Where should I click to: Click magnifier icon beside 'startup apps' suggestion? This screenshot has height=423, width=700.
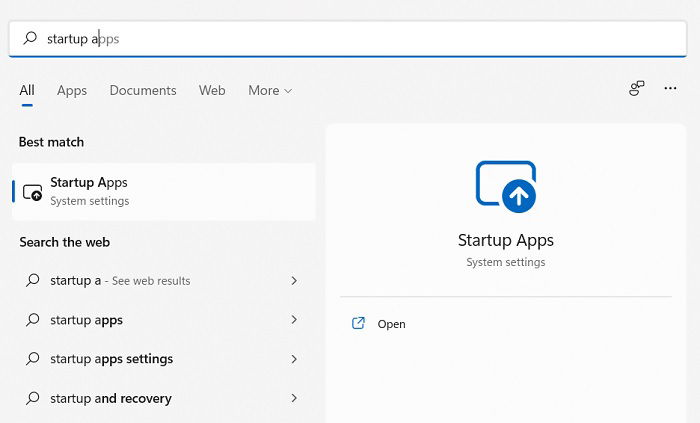click(x=33, y=319)
